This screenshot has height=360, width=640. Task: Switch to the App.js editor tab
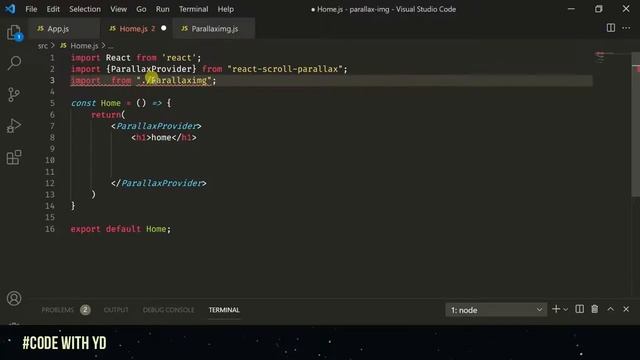coord(64,29)
